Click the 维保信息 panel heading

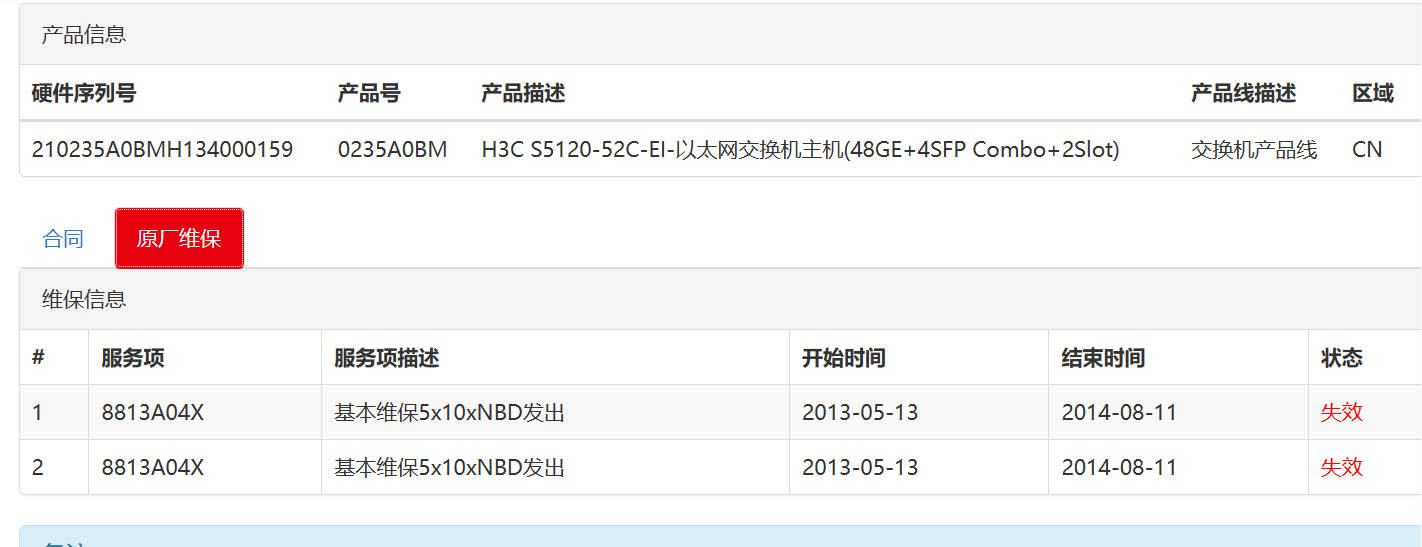(x=84, y=299)
